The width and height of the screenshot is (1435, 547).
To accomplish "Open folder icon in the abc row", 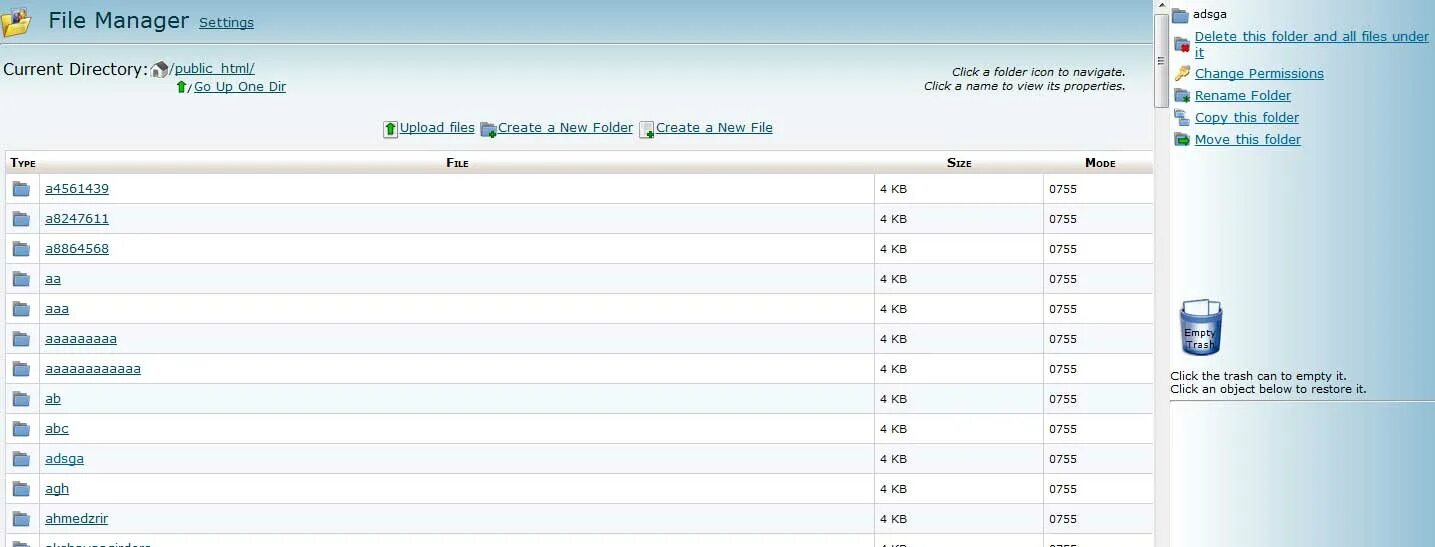I will point(21,429).
